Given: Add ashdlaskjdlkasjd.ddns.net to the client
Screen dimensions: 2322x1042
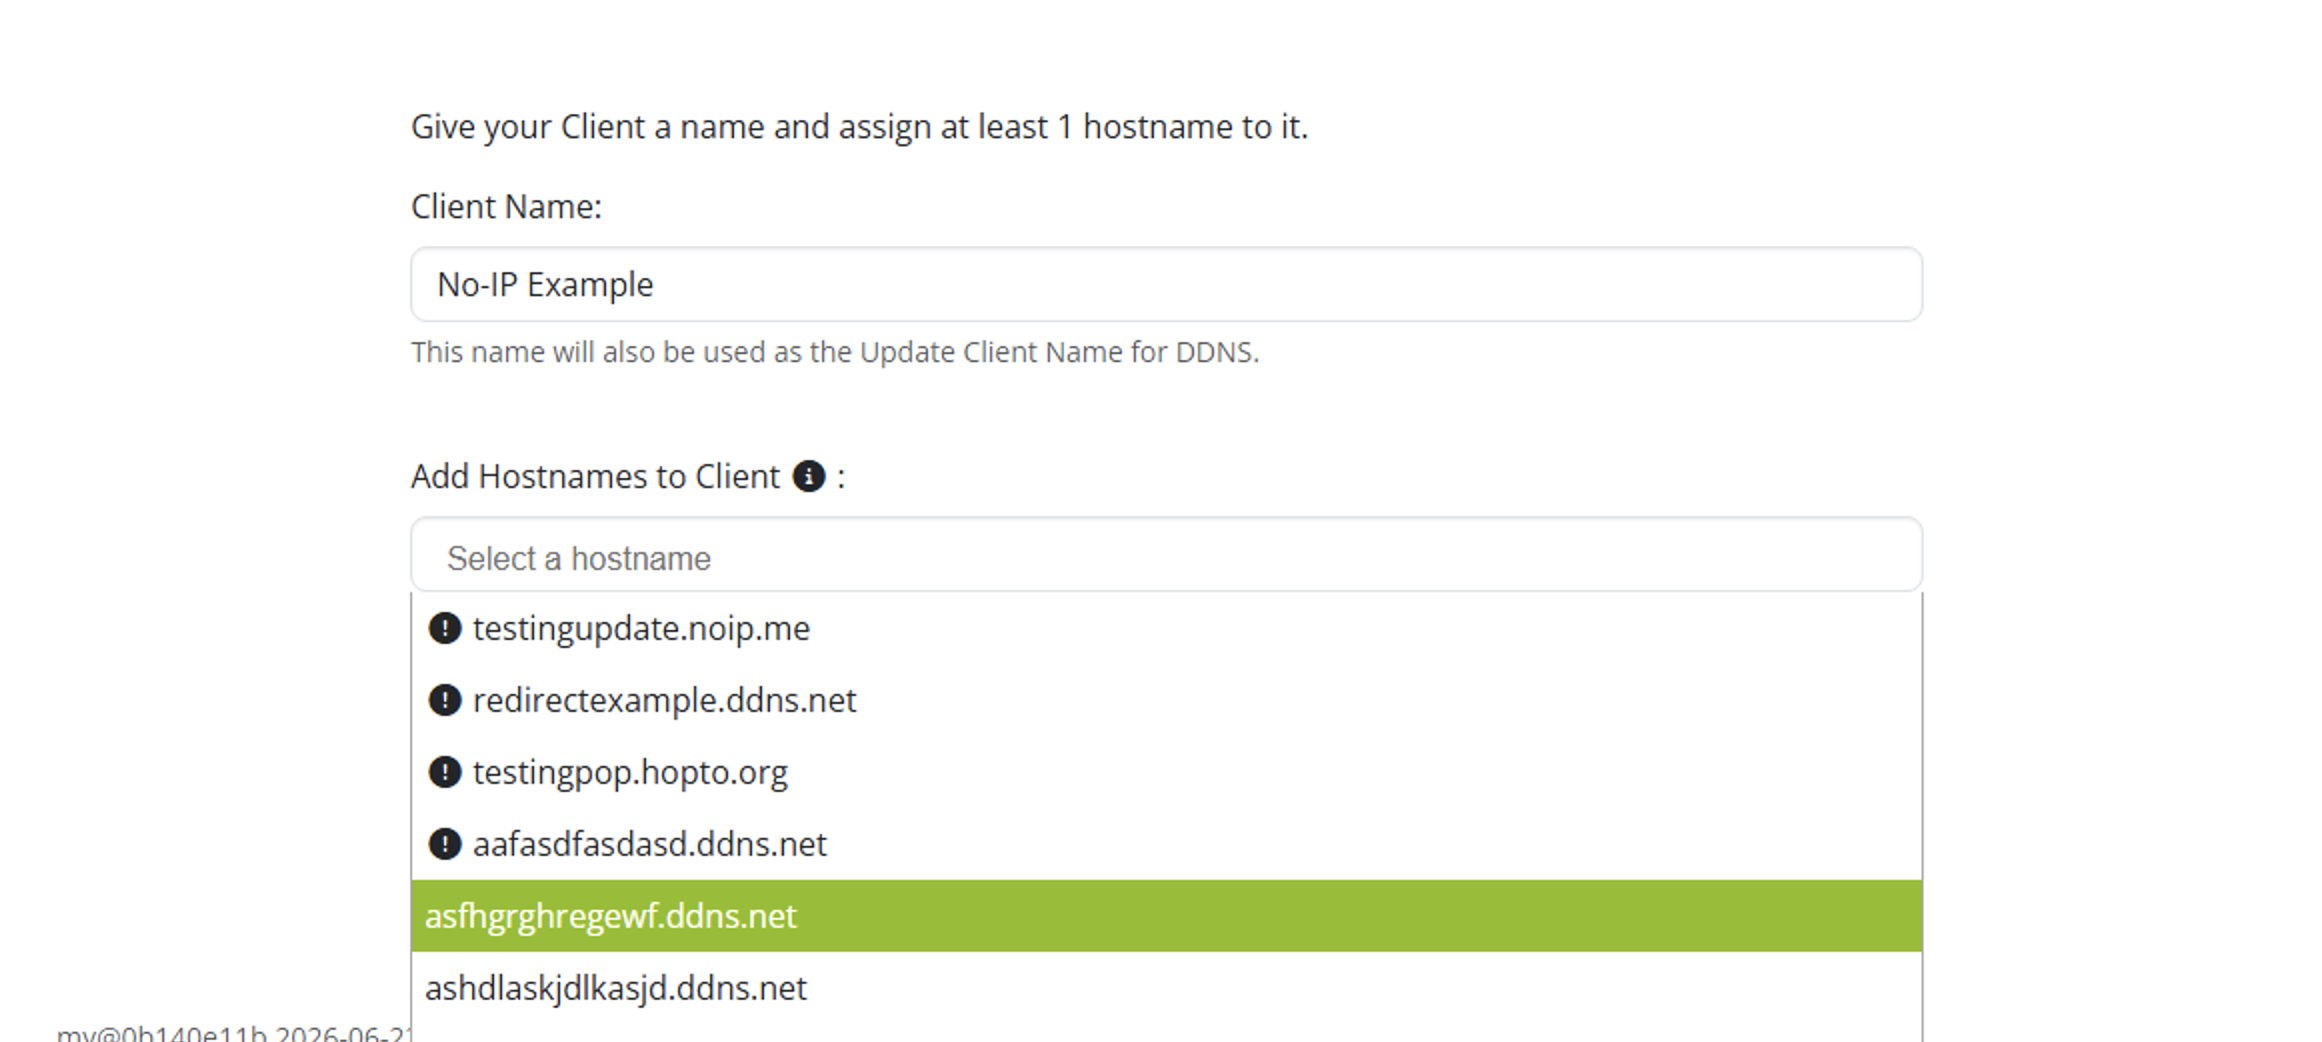Looking at the screenshot, I should click(x=1166, y=988).
